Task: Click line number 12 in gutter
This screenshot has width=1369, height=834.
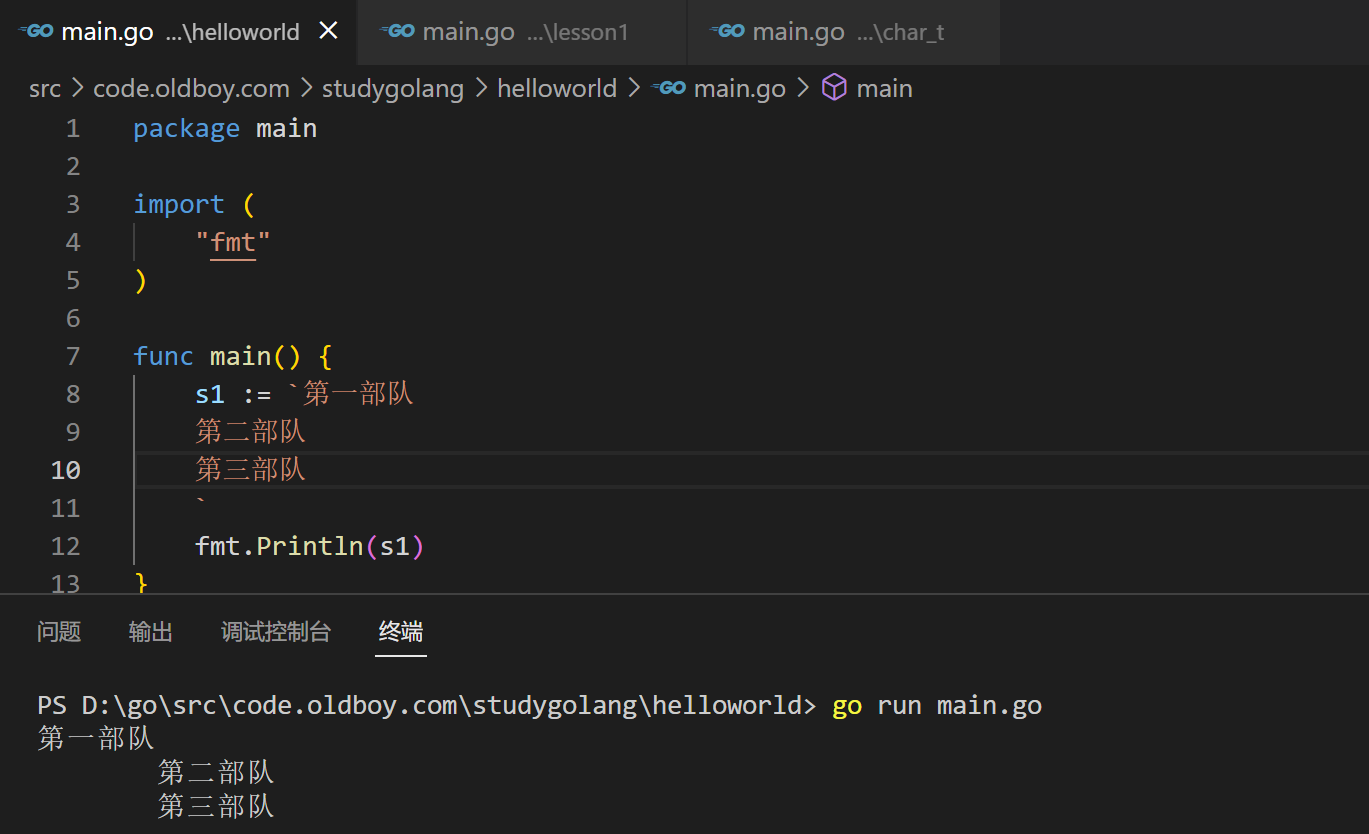Action: (x=66, y=546)
